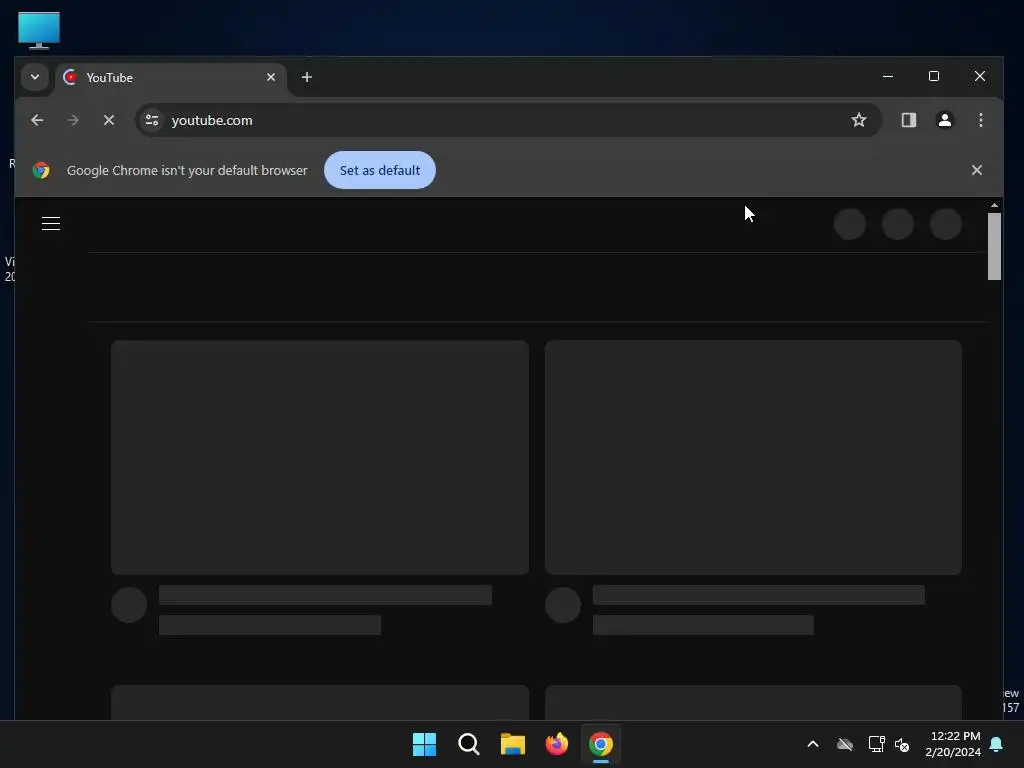The height and width of the screenshot is (768, 1024).
Task: Toggle the Chrome side panel
Action: pyautogui.click(x=908, y=120)
